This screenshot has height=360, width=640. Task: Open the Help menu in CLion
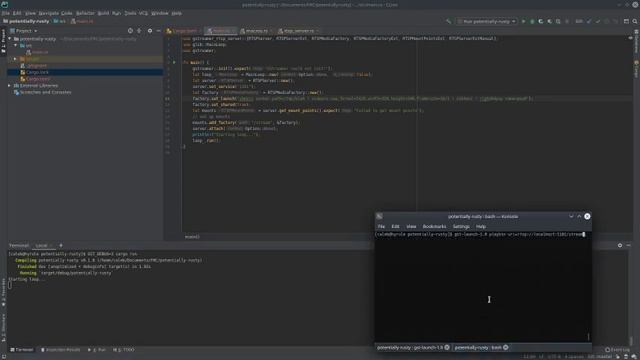176,13
